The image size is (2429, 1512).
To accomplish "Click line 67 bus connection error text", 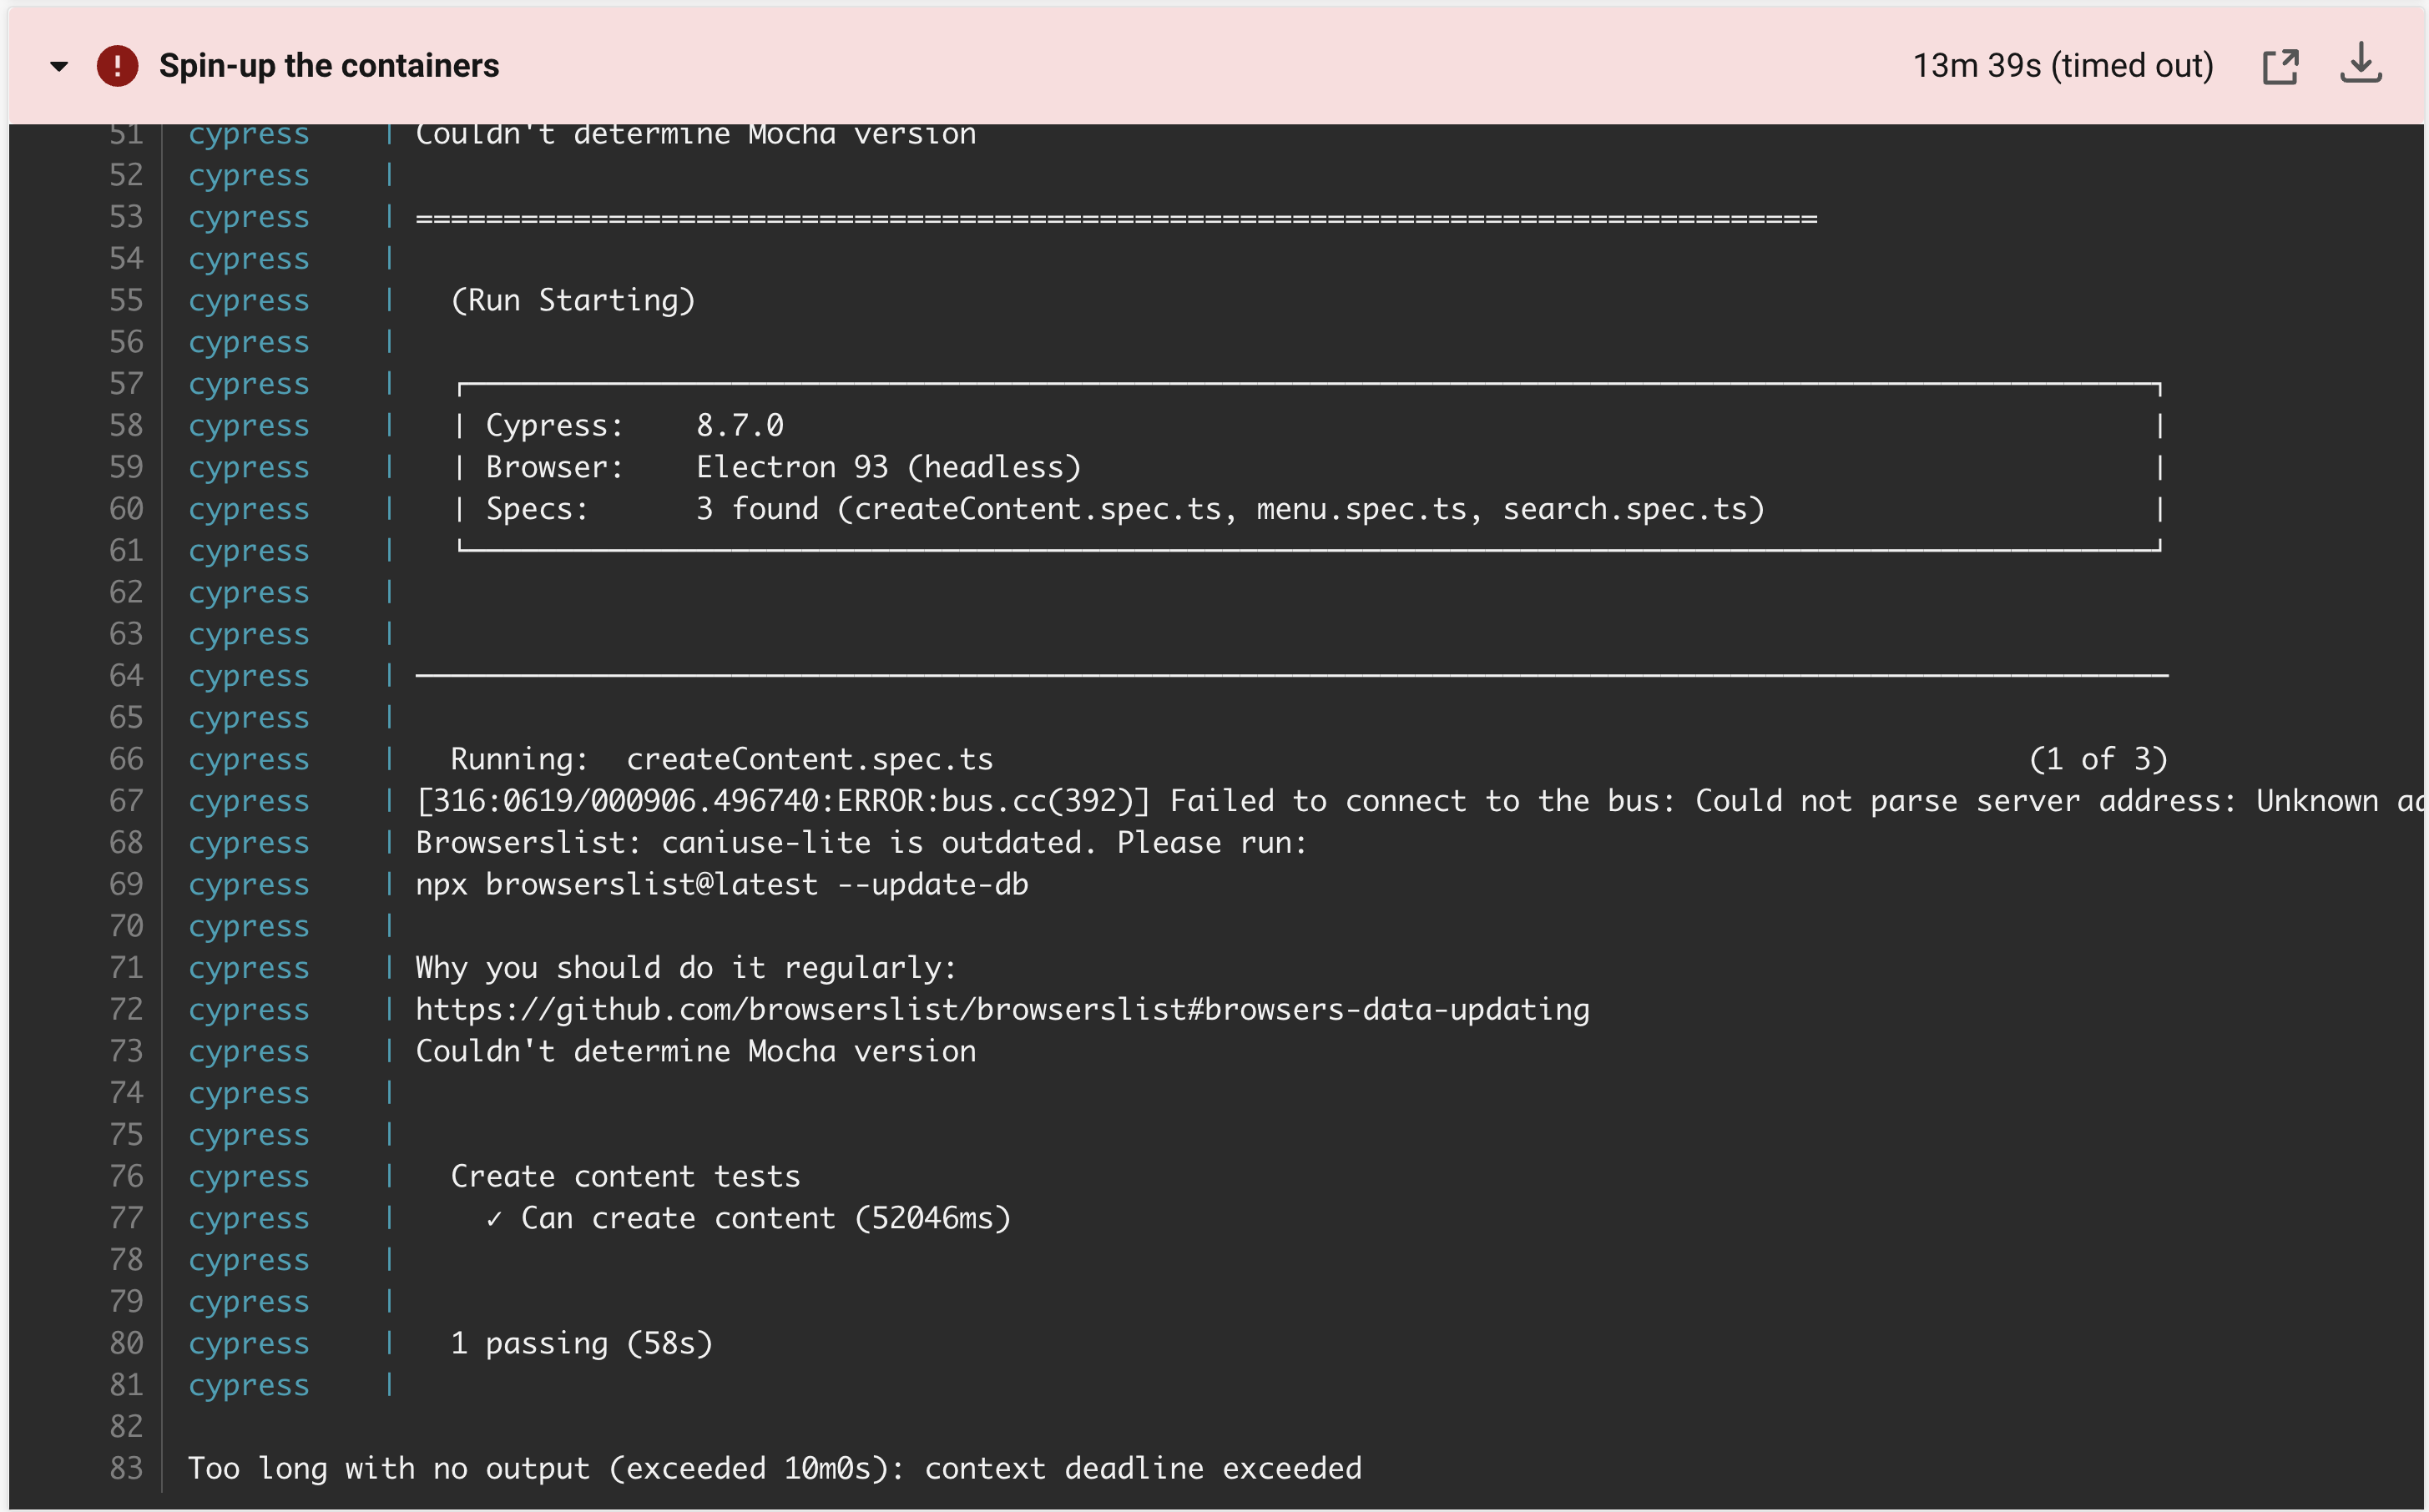I will tap(1200, 800).
